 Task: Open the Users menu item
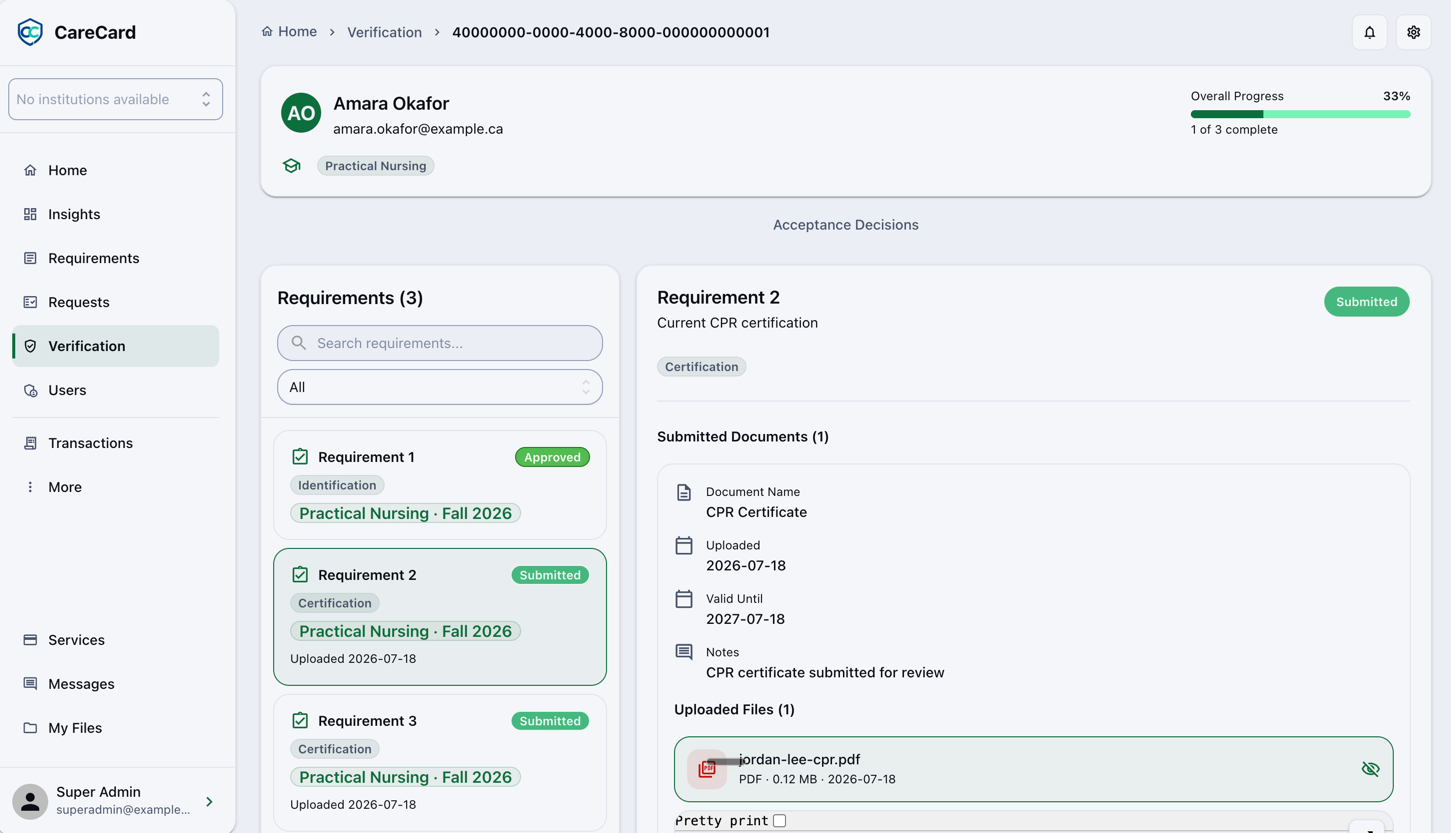coord(115,390)
